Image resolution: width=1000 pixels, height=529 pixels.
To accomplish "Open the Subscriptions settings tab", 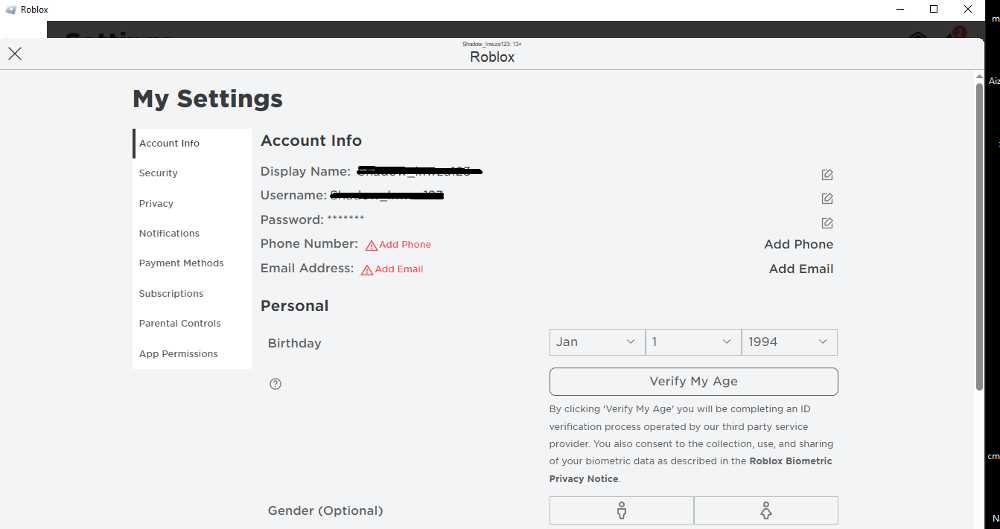I will click(192, 294).
